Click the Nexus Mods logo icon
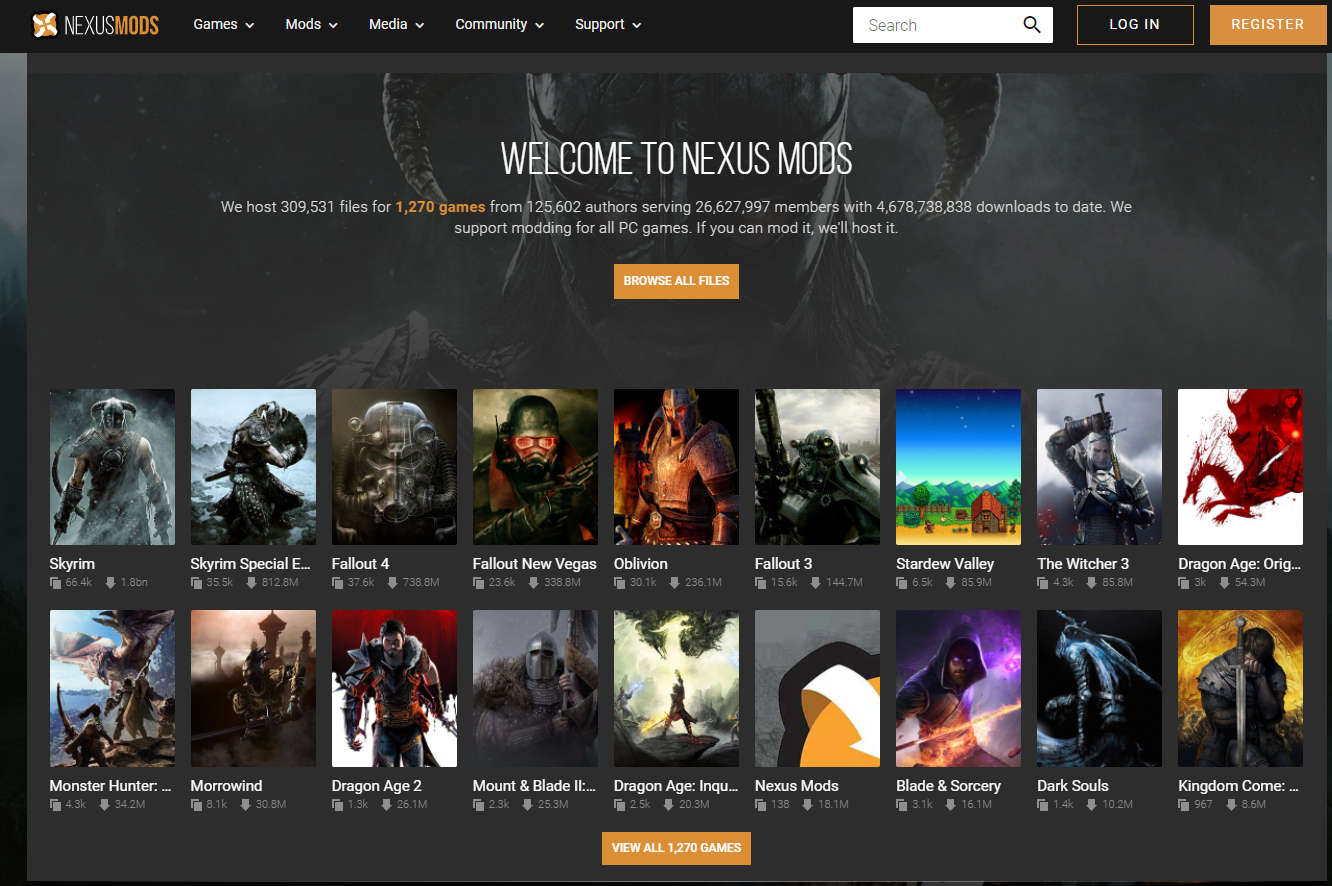The image size is (1332, 886). pos(44,25)
